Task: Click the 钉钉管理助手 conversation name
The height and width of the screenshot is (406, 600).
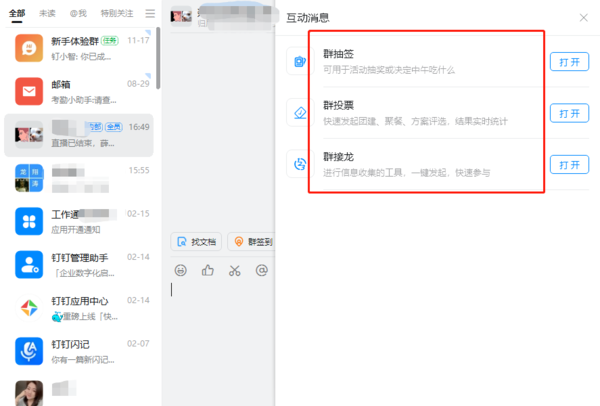Action: 80,258
